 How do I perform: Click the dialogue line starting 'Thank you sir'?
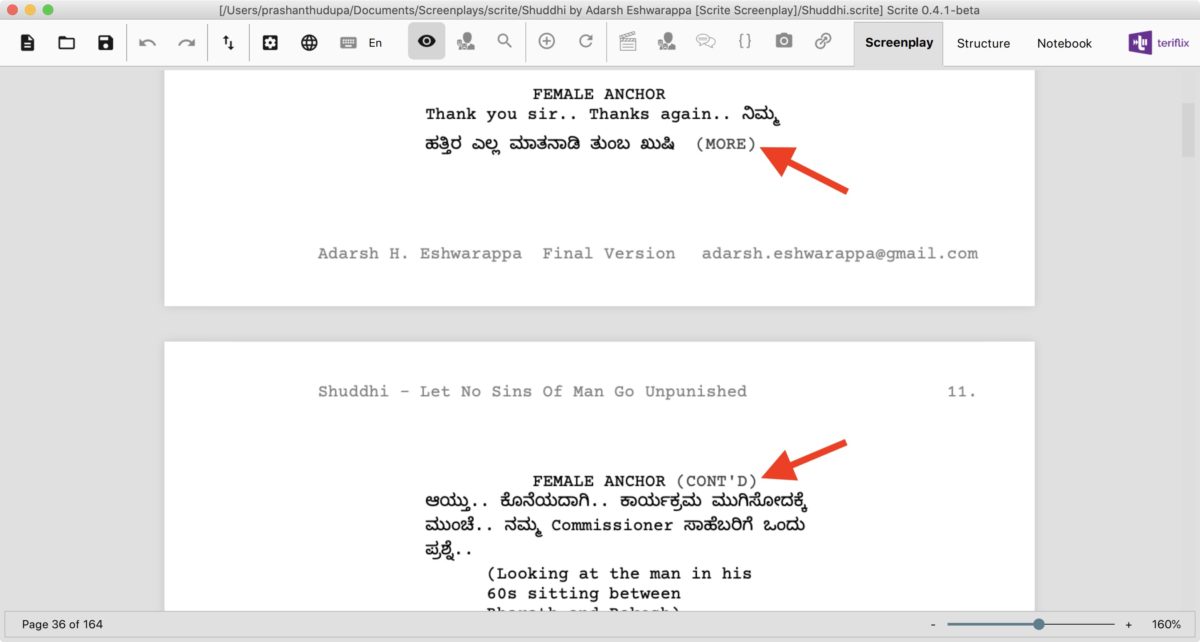[603, 115]
